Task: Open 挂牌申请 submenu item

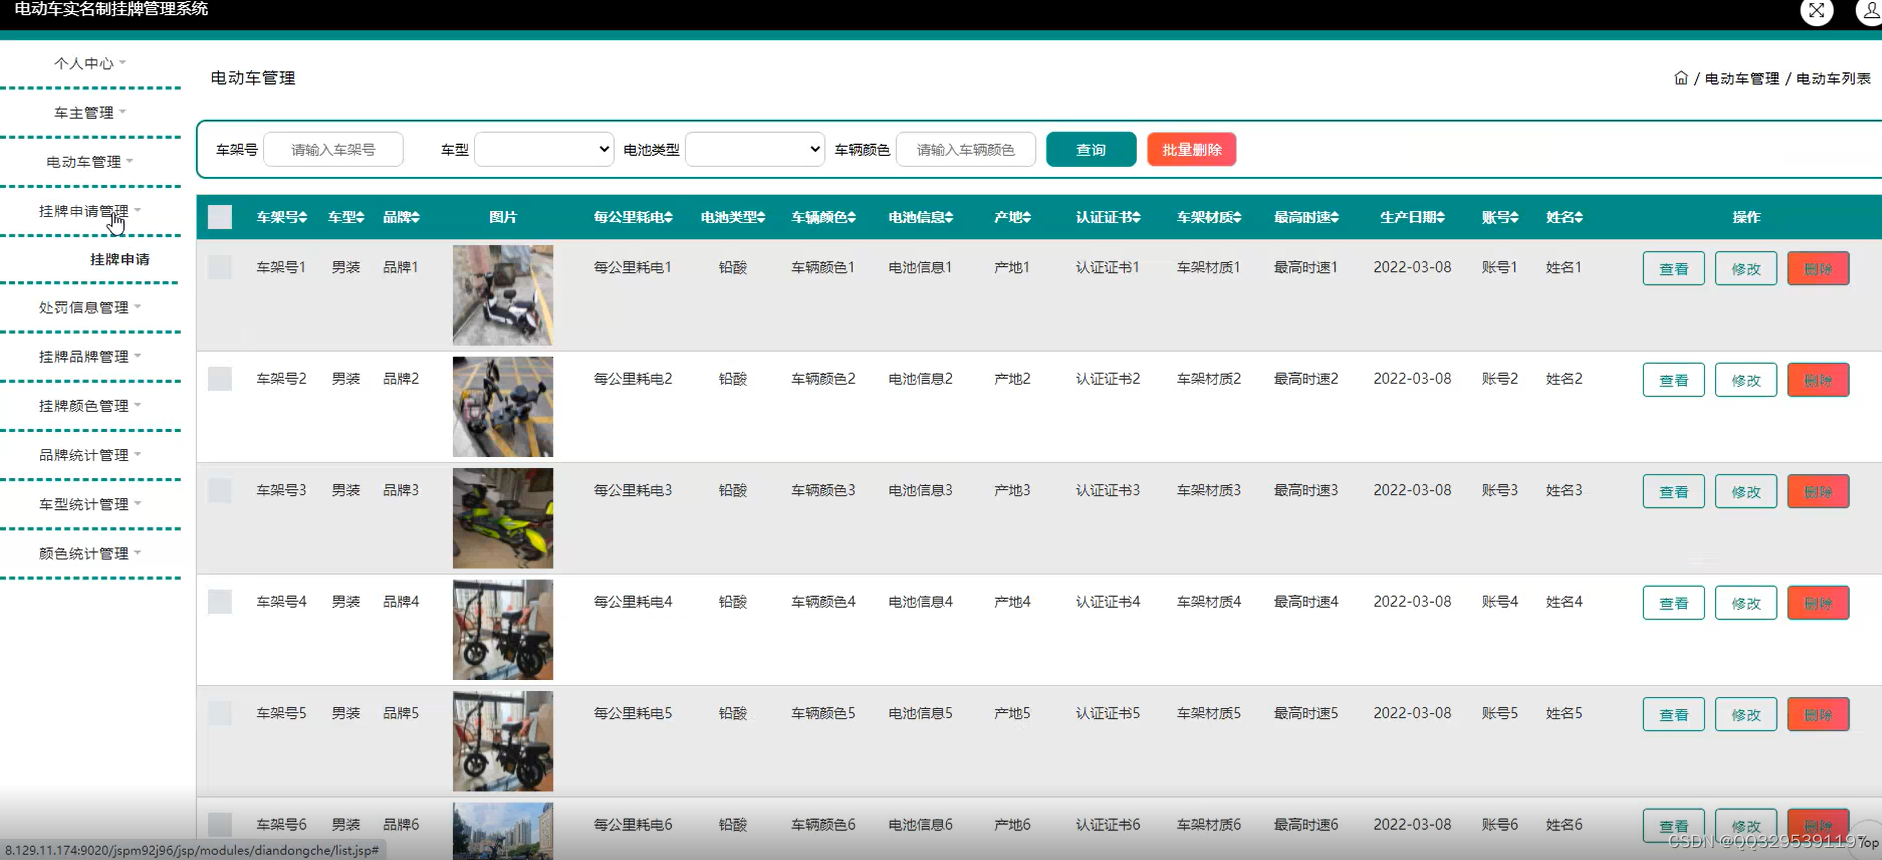Action: [120, 259]
